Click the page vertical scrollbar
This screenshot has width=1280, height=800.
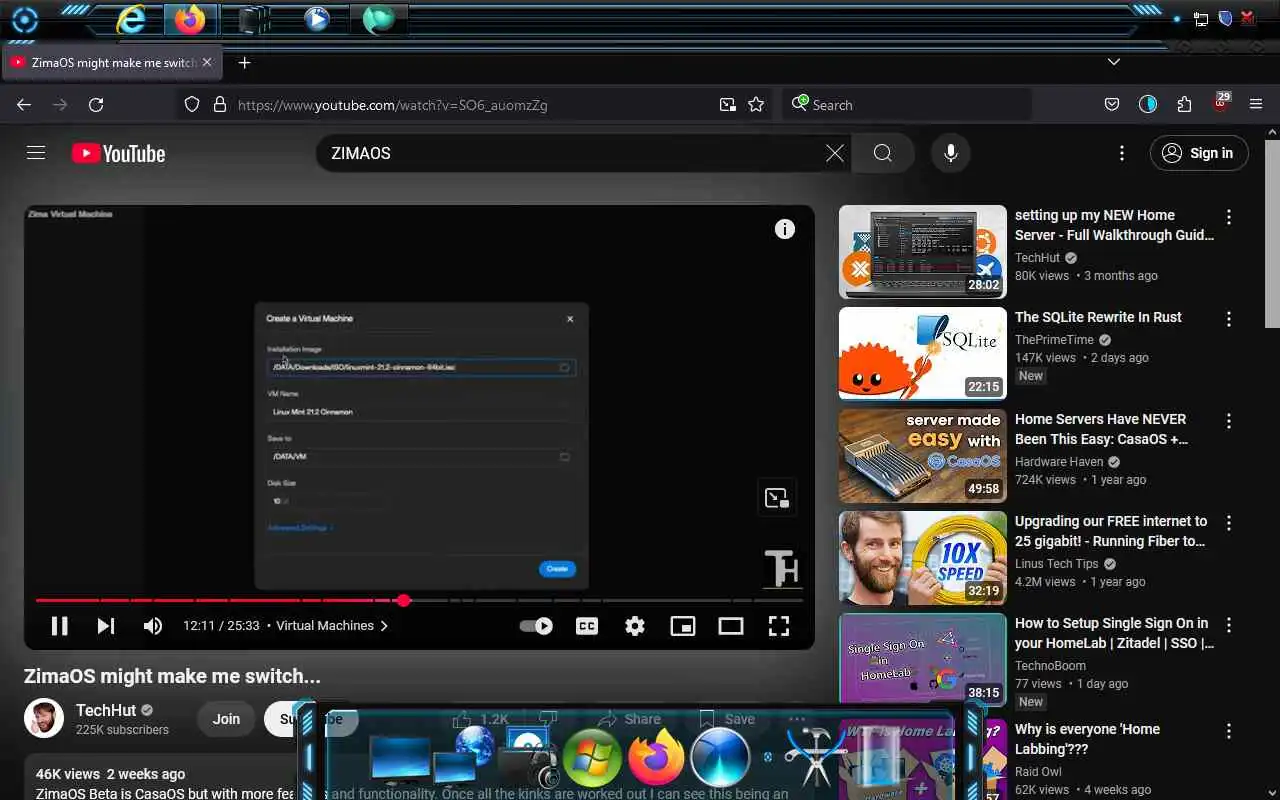pos(1272,232)
